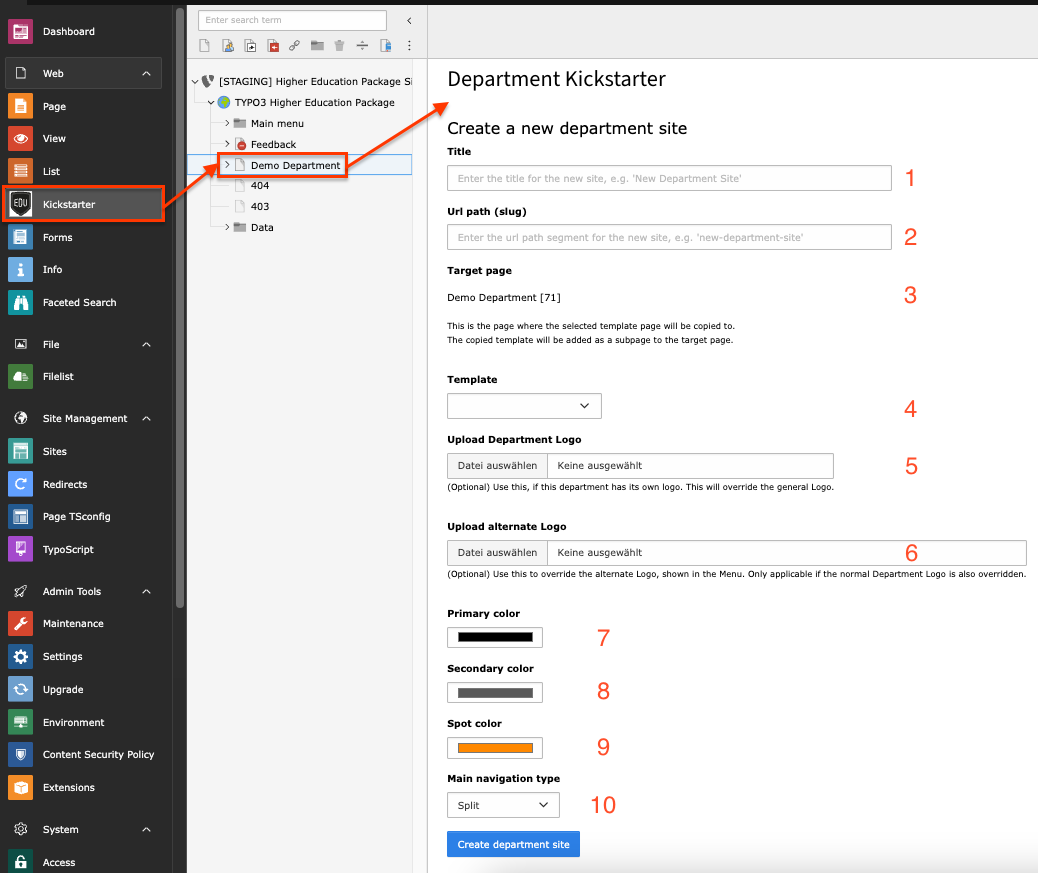Click the Upload Department Logo file chooser button
This screenshot has height=873, width=1038.
[x=497, y=466]
